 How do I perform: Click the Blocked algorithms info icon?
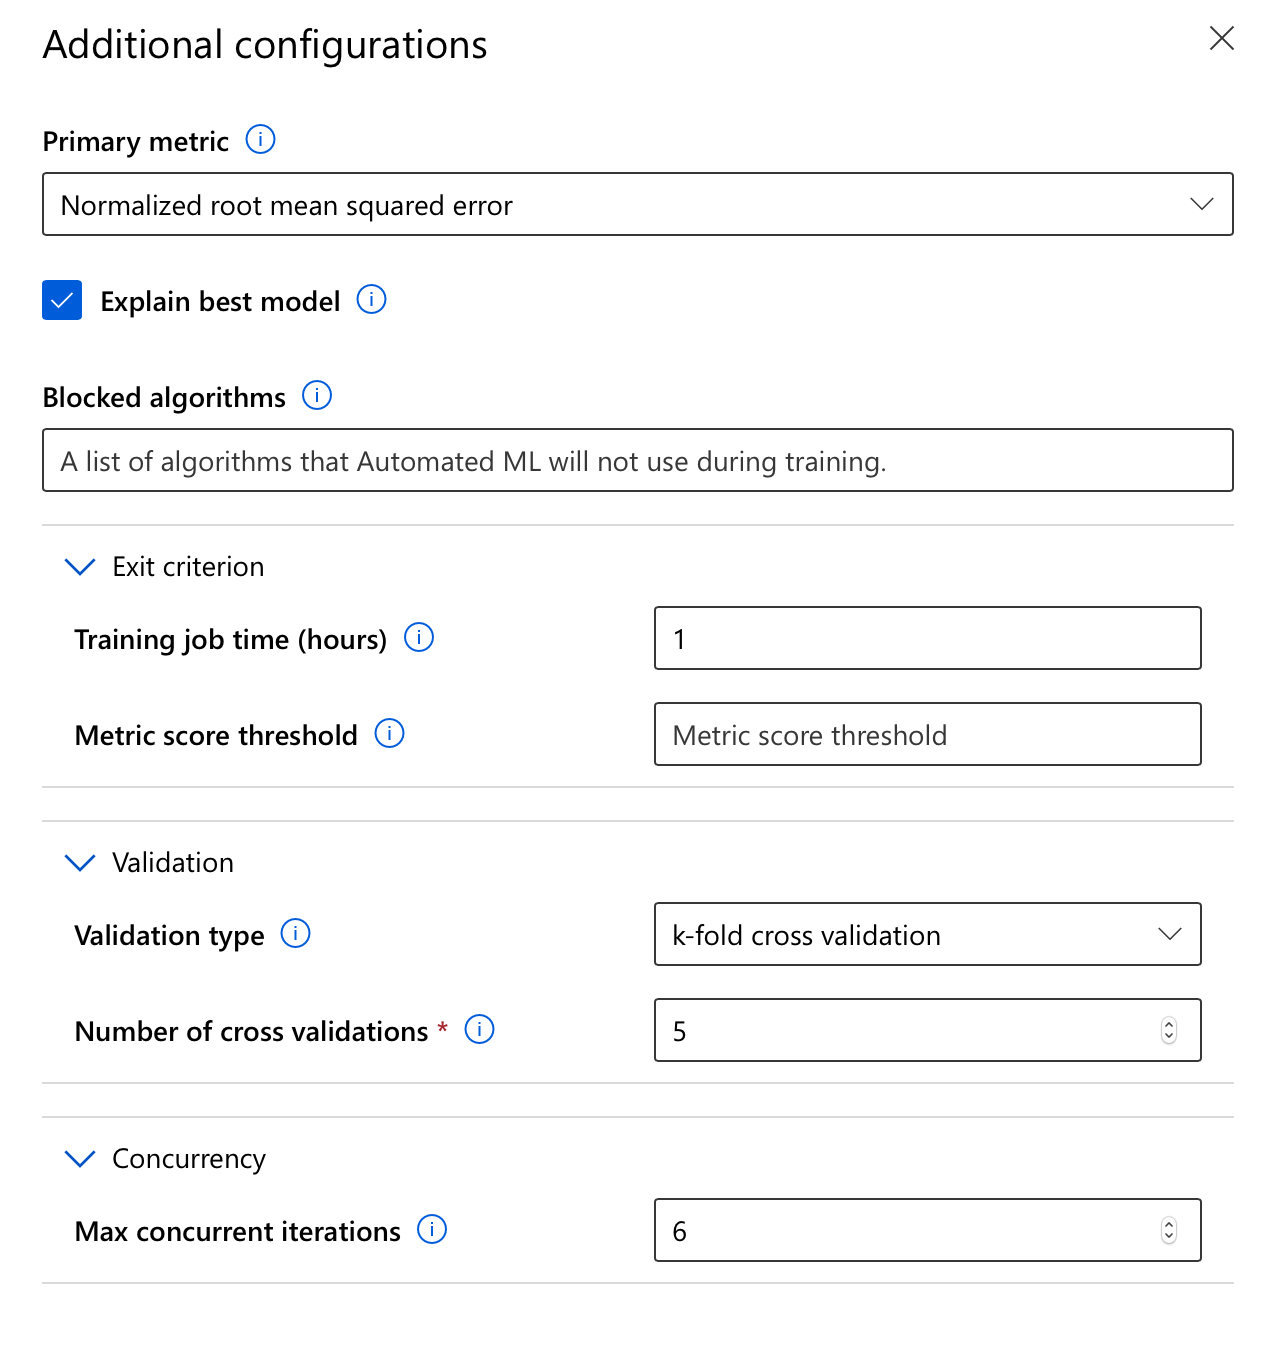317,395
